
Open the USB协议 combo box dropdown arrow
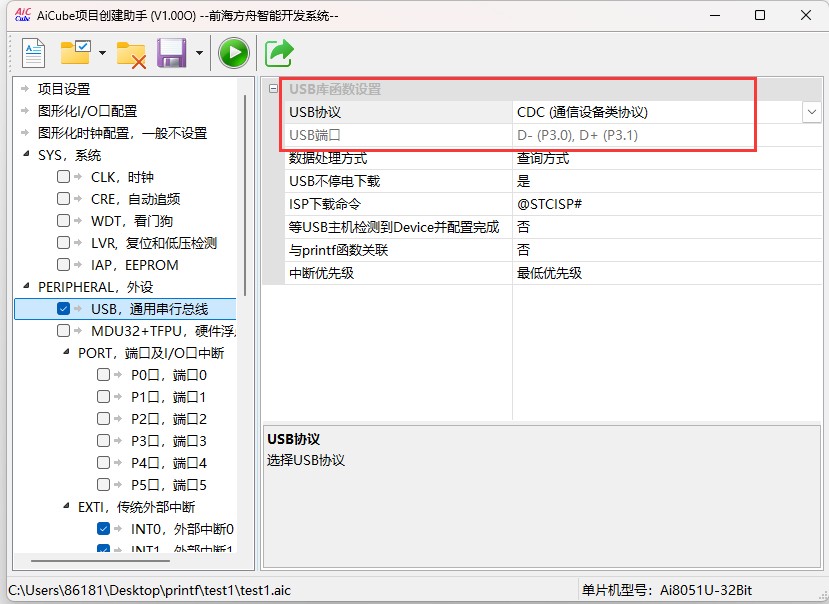coord(812,112)
